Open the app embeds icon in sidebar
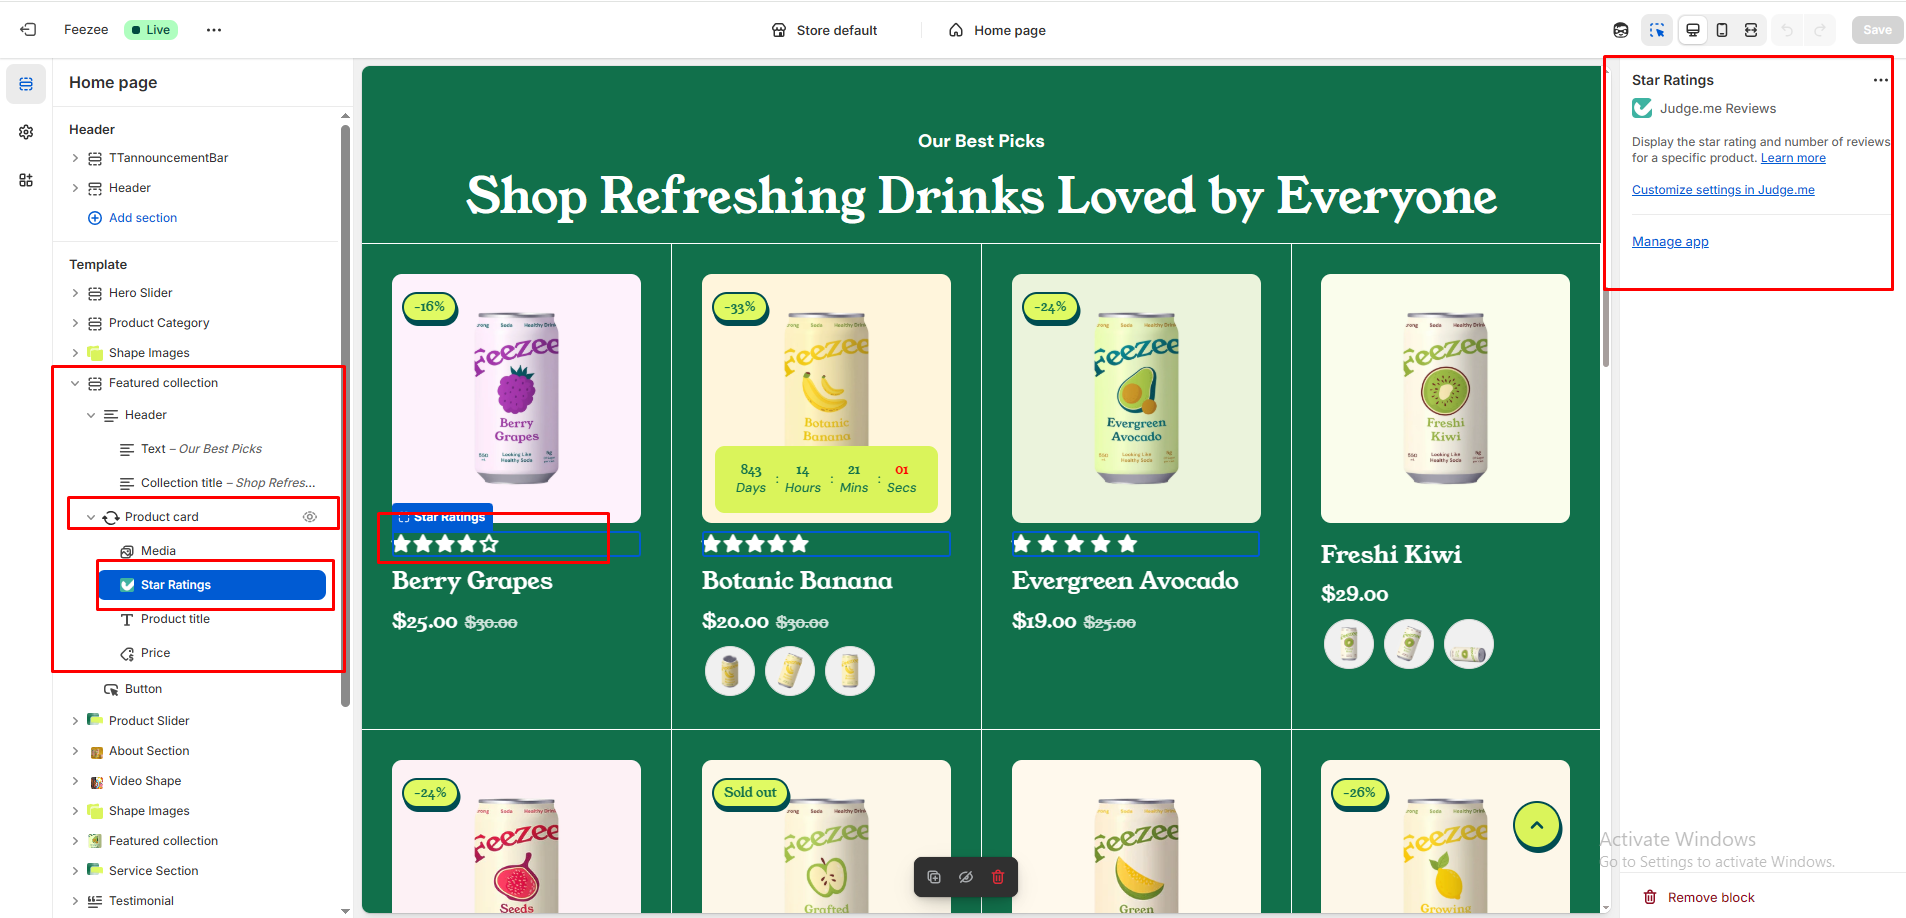Image resolution: width=1906 pixels, height=918 pixels. 26,180
